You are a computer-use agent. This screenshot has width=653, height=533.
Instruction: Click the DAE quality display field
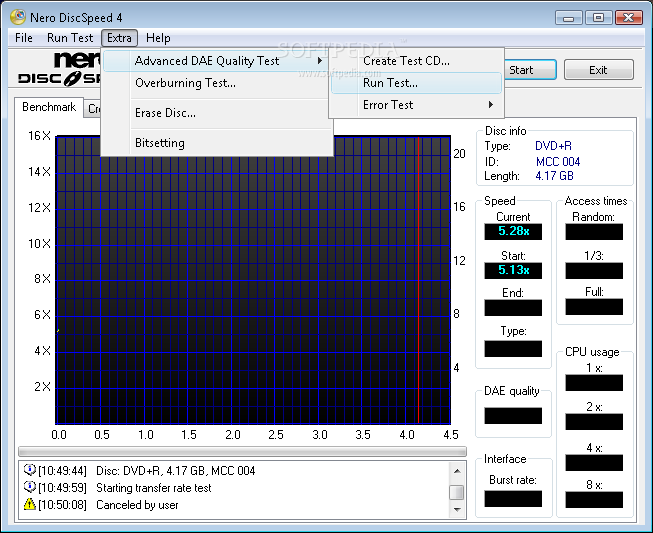click(x=513, y=416)
